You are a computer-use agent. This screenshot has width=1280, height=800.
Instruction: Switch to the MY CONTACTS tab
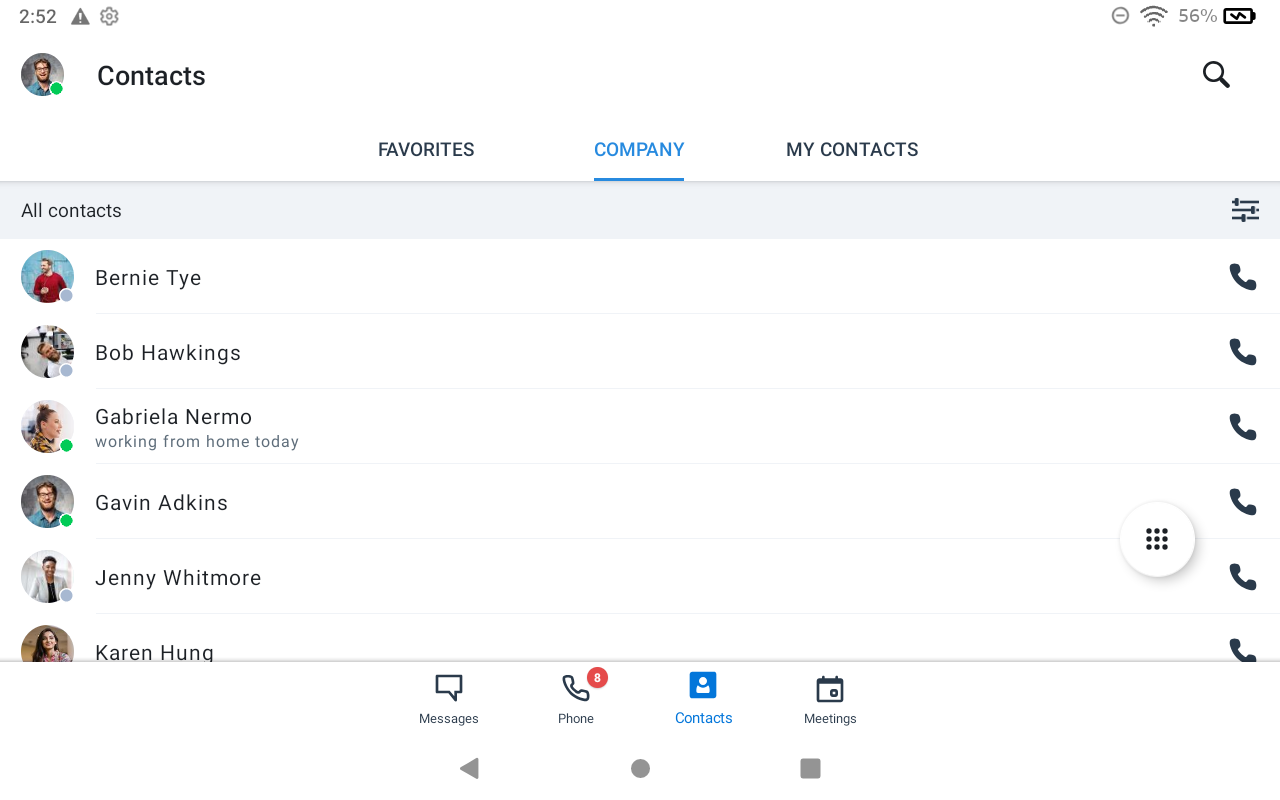(x=852, y=149)
